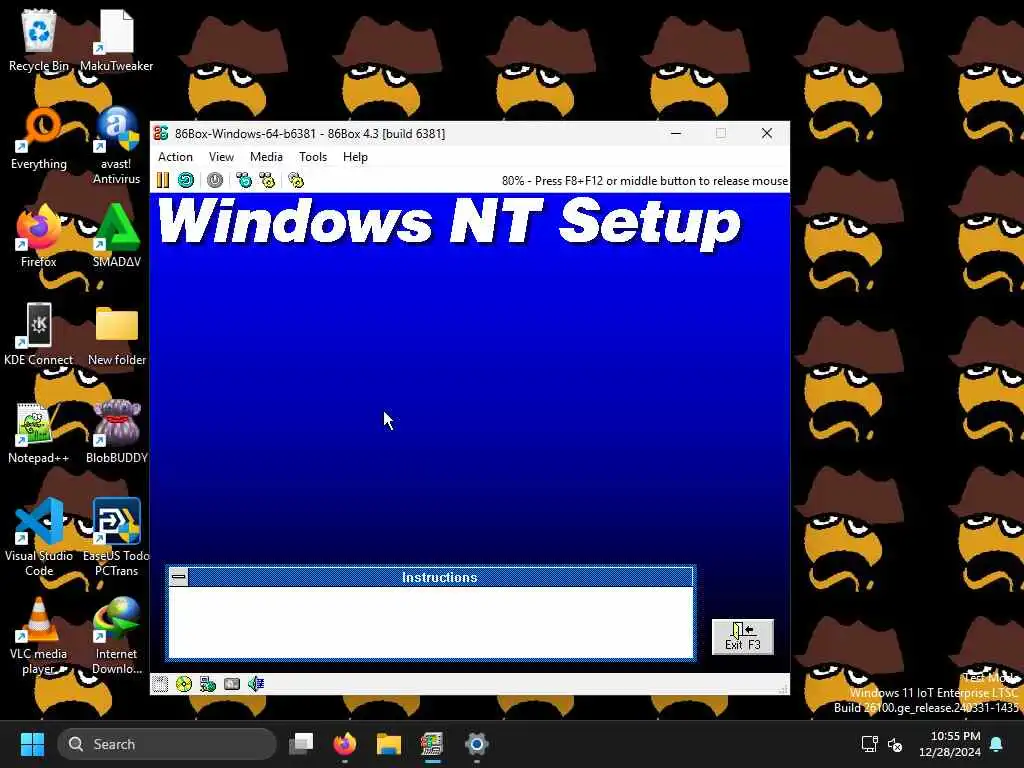
Task: Click the 86Box app icon in title bar
Action: click(161, 133)
